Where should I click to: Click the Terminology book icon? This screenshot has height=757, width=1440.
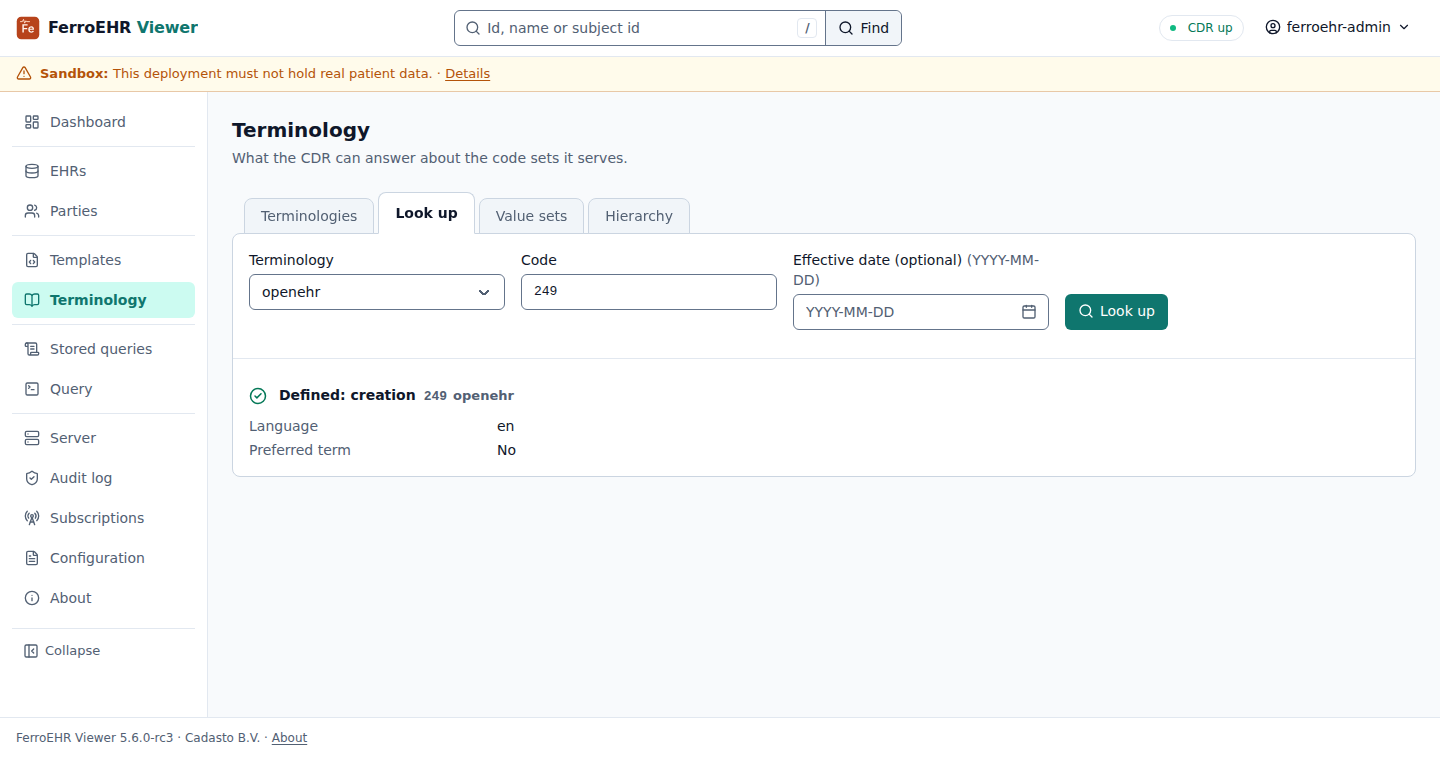point(32,300)
